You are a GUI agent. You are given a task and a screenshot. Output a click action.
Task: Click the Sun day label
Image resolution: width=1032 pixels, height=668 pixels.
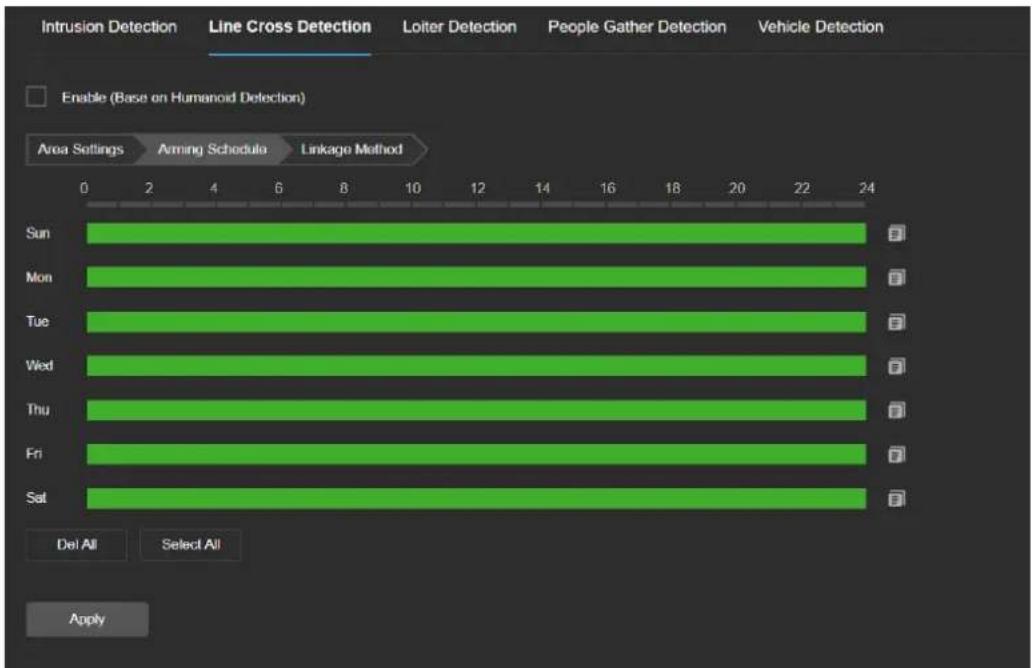click(38, 233)
